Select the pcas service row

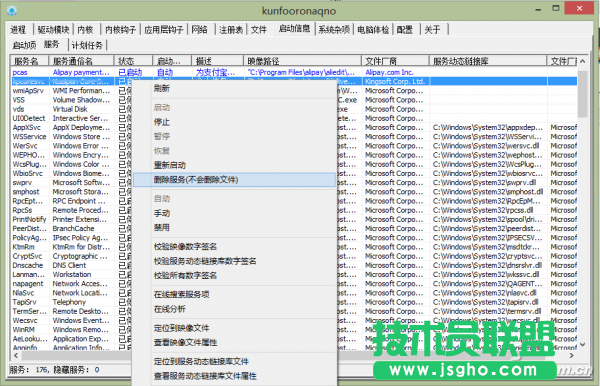pos(294,72)
